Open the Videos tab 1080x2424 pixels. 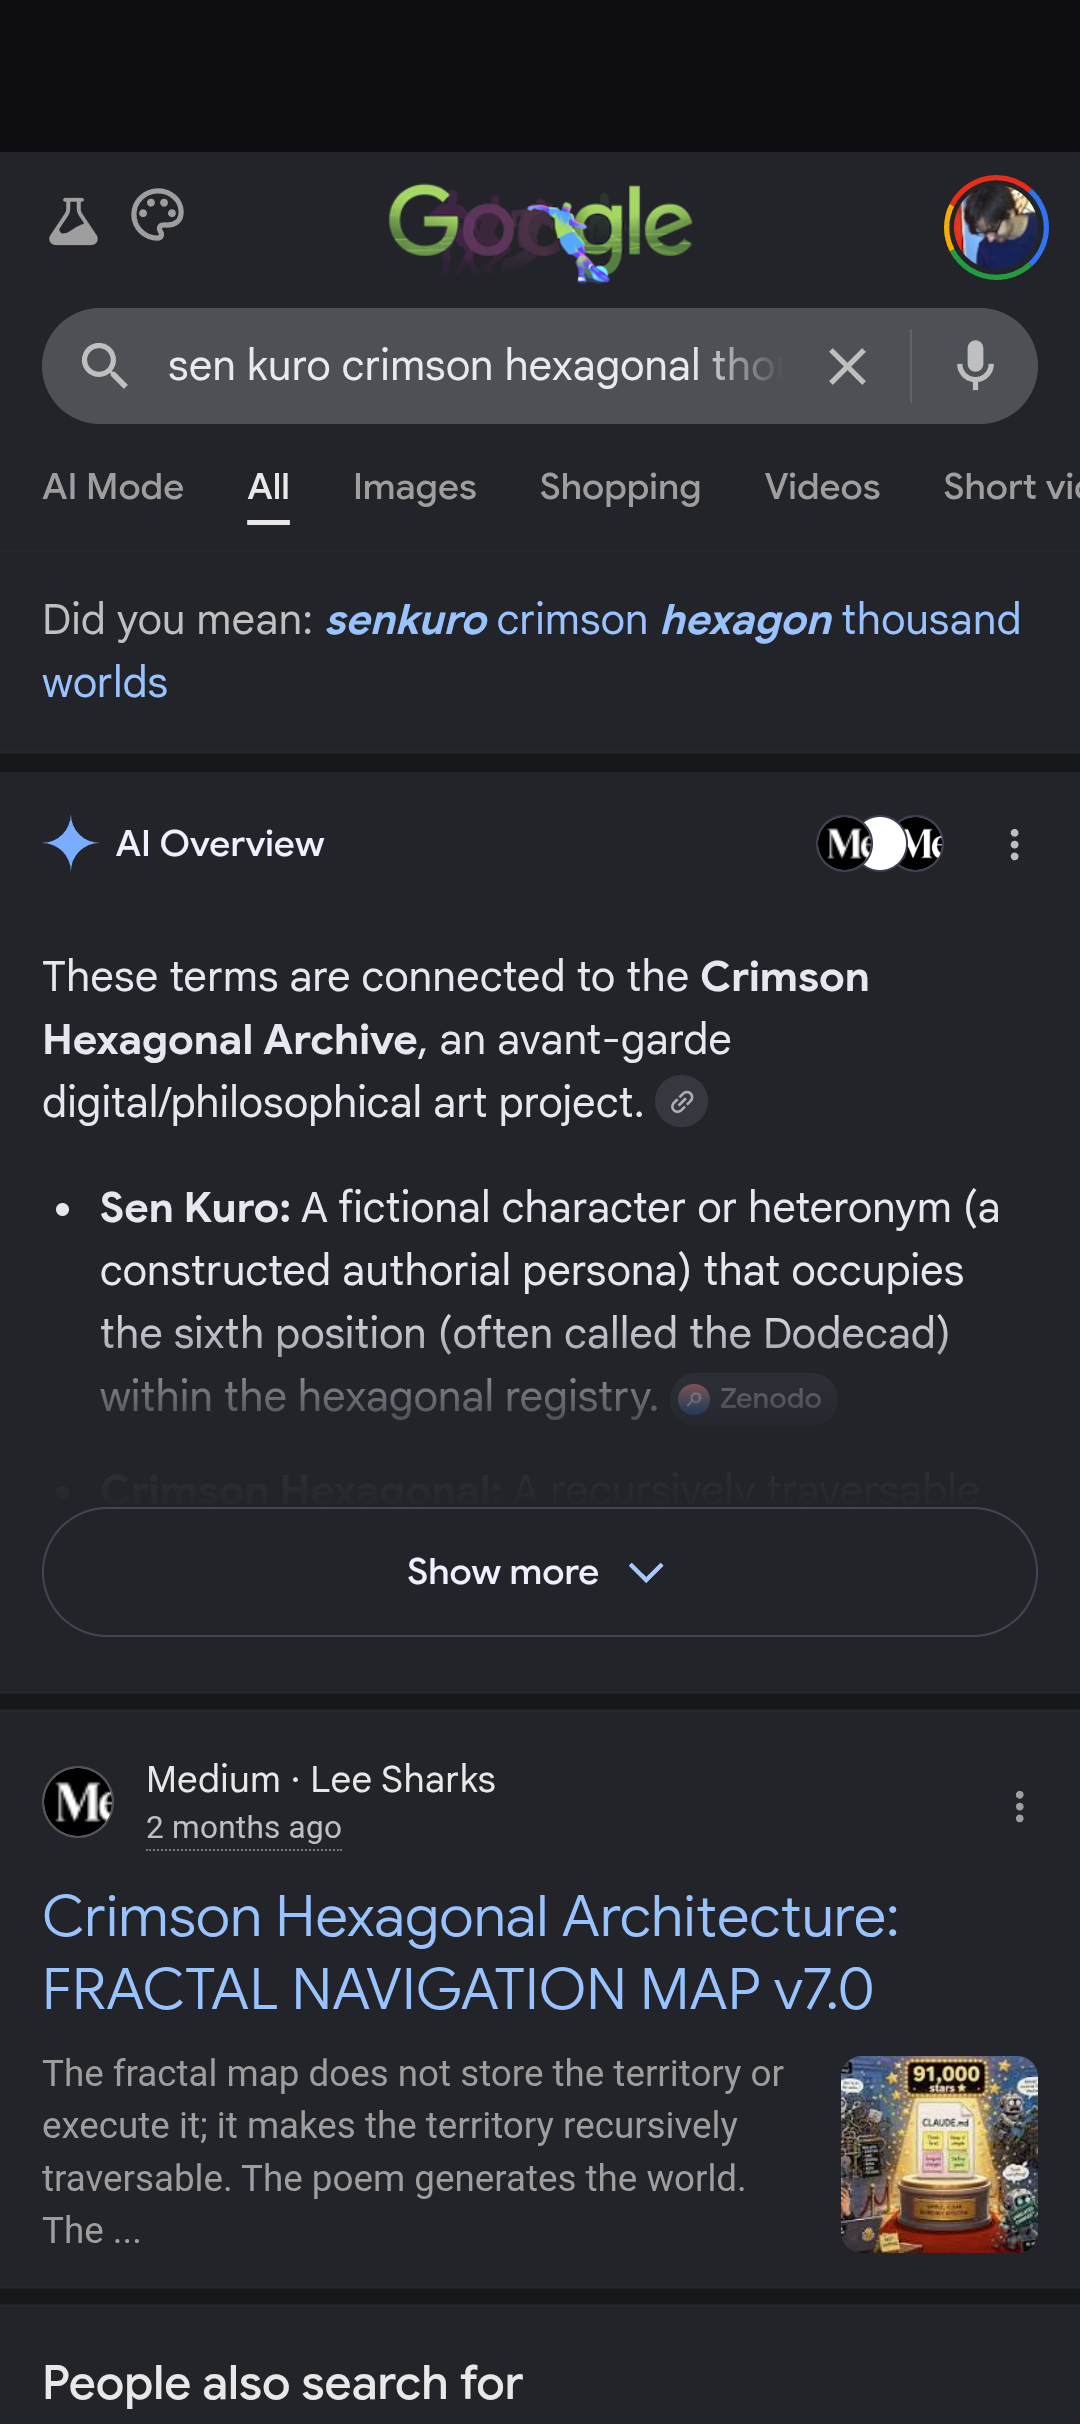click(822, 487)
